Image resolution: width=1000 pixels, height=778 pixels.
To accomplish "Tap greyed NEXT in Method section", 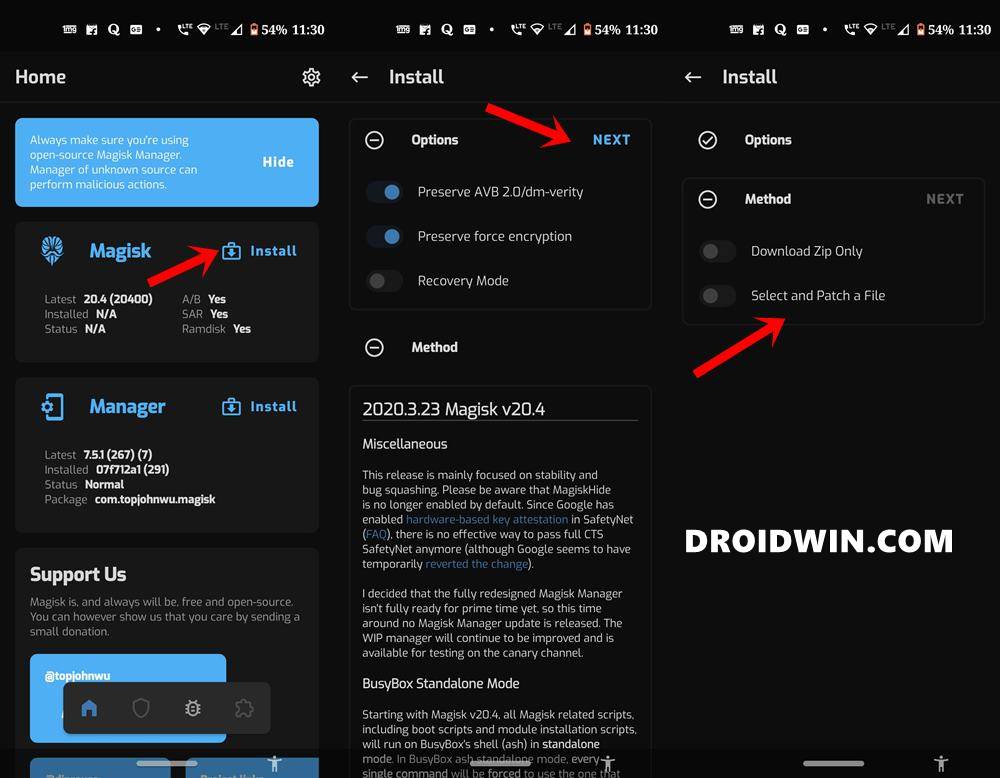I will point(945,199).
